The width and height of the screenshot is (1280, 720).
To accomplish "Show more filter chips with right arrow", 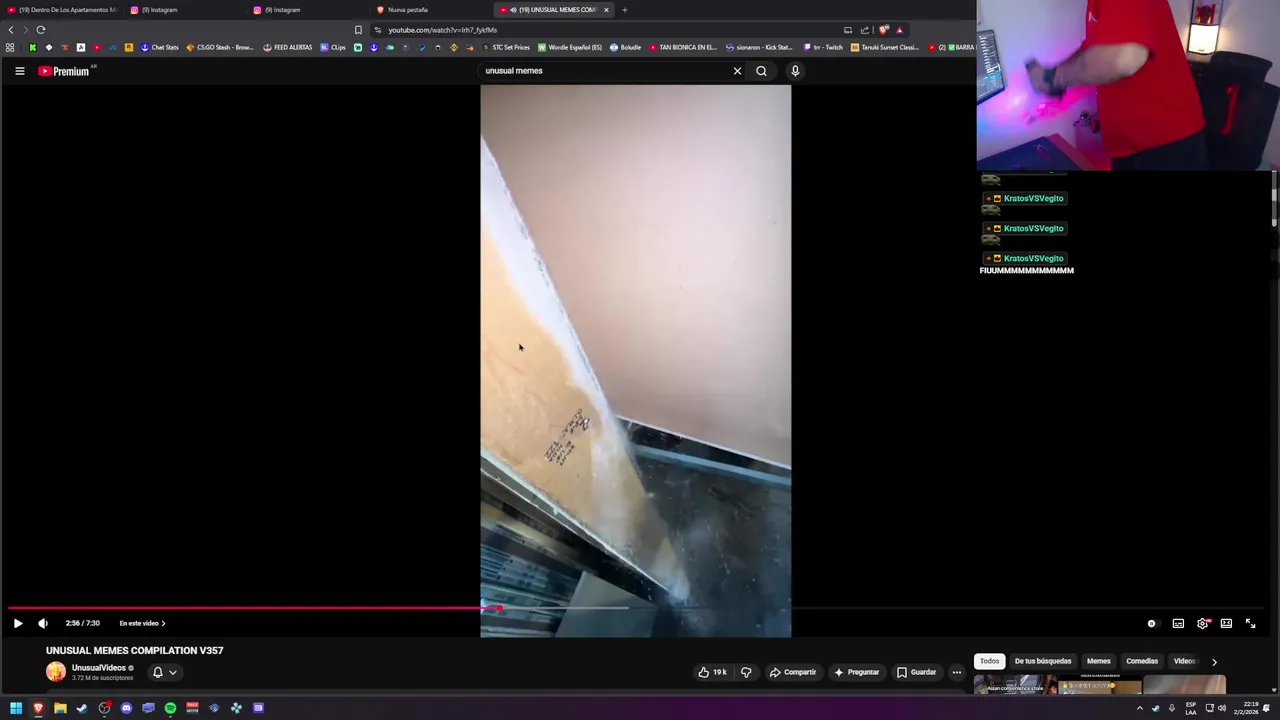I will tap(1214, 661).
